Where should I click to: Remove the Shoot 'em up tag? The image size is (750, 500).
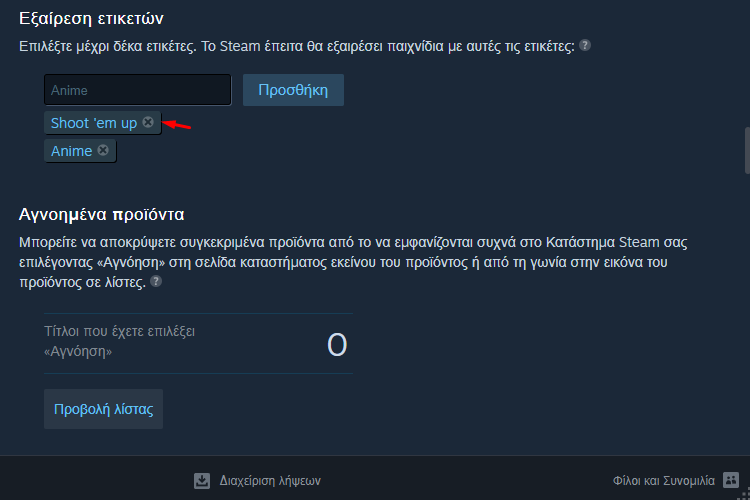point(148,122)
